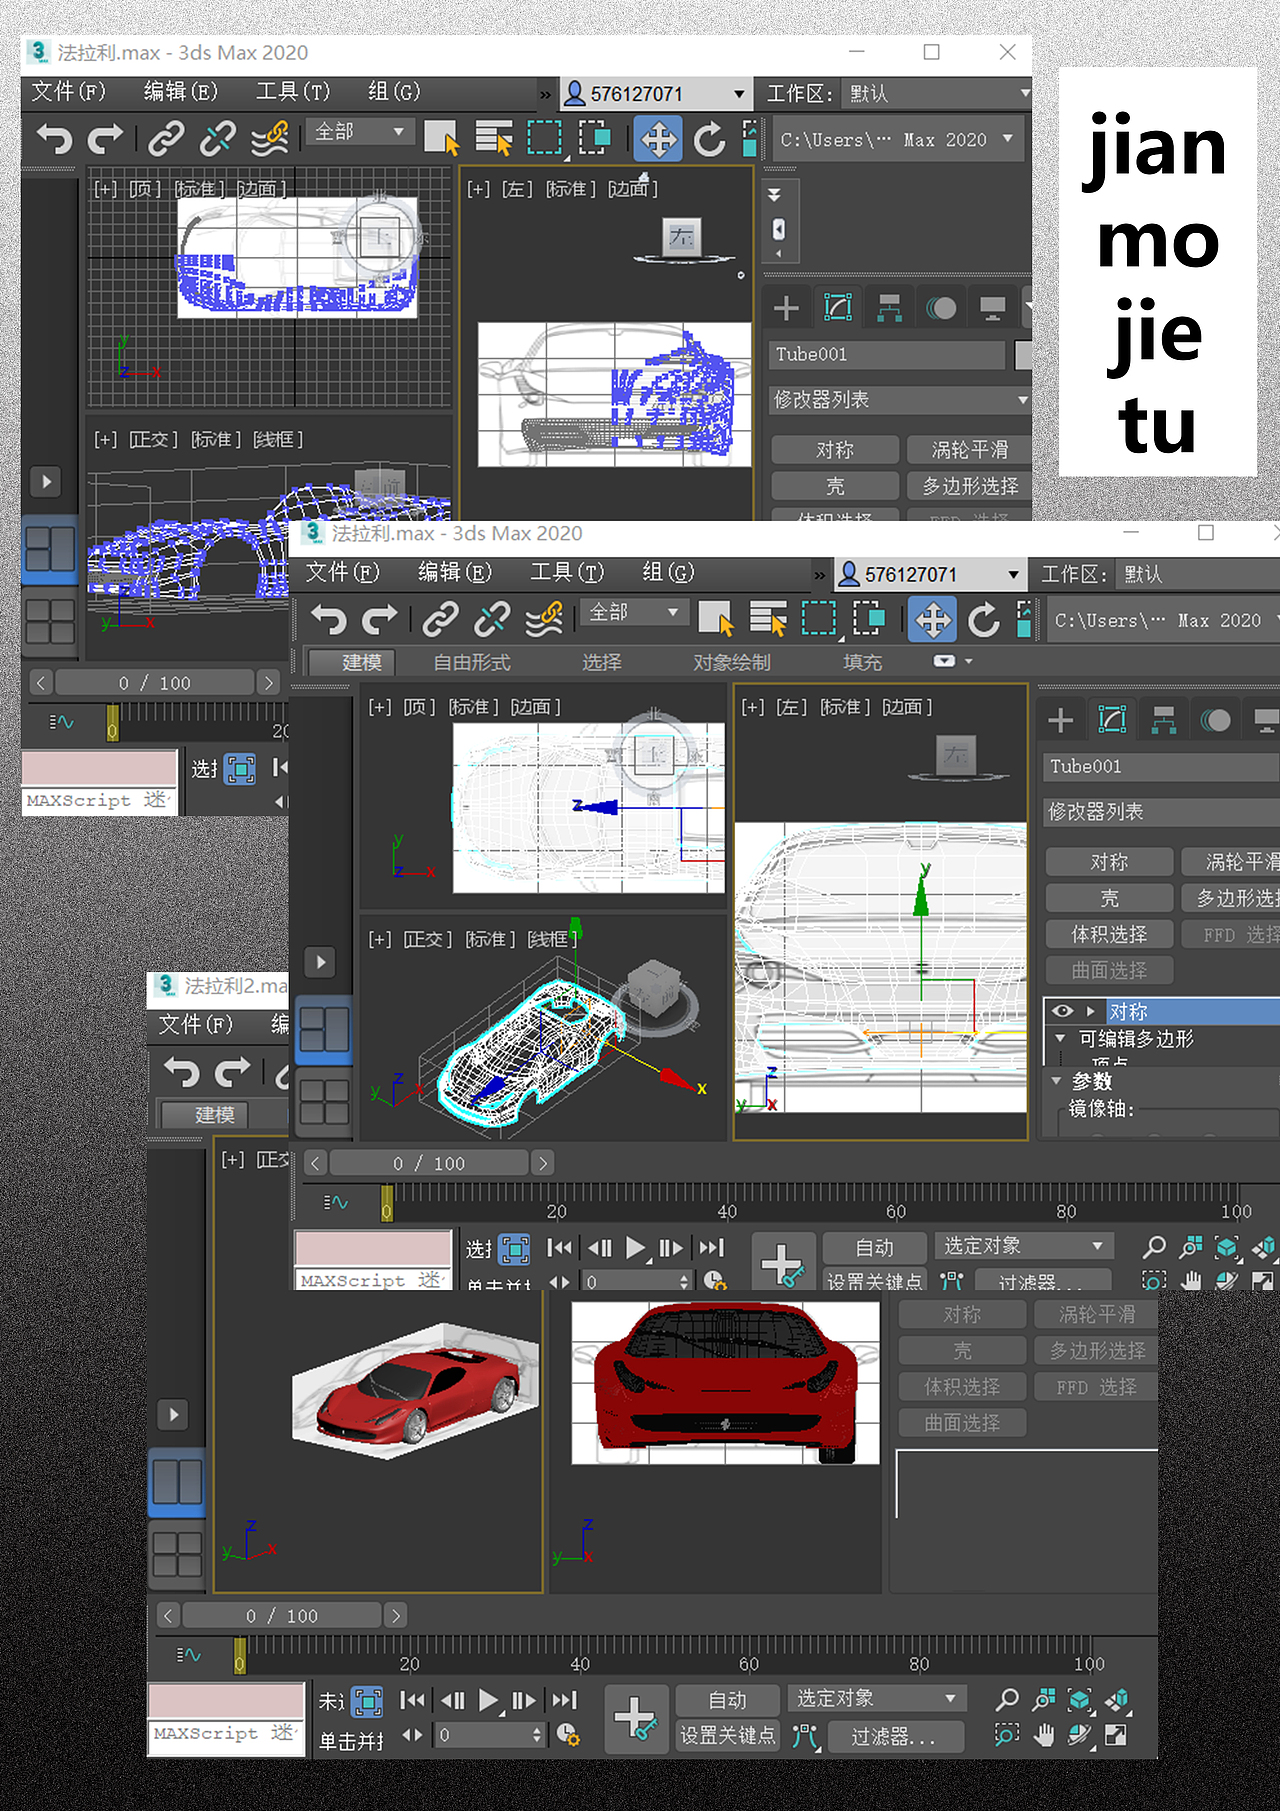Select Pan View hand in the bottom window
1280x1811 pixels.
[1044, 1735]
